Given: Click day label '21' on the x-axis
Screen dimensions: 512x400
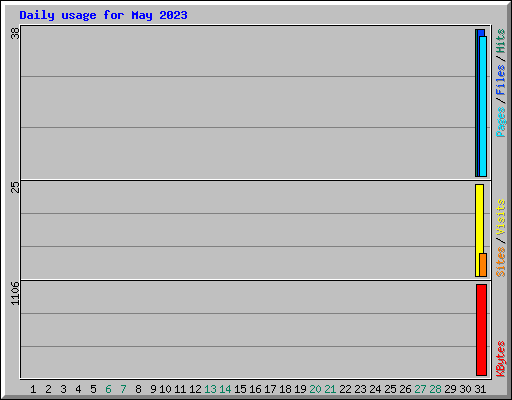Looking at the screenshot, I should pos(330,389).
